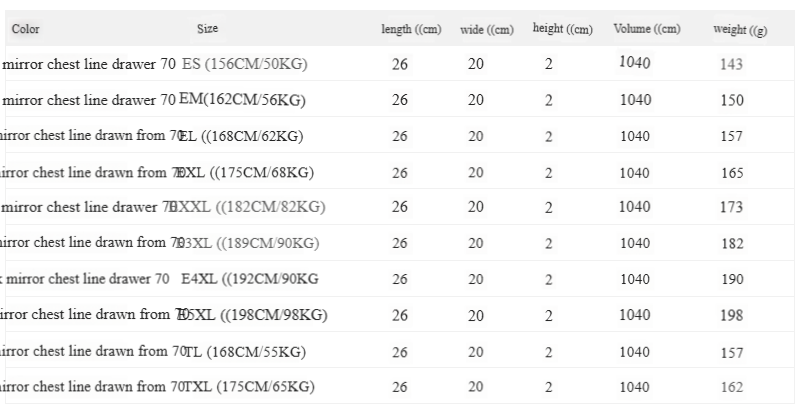Select the TXL (175CM/65KG) size cell
This screenshot has height=408, width=798.
click(249, 387)
